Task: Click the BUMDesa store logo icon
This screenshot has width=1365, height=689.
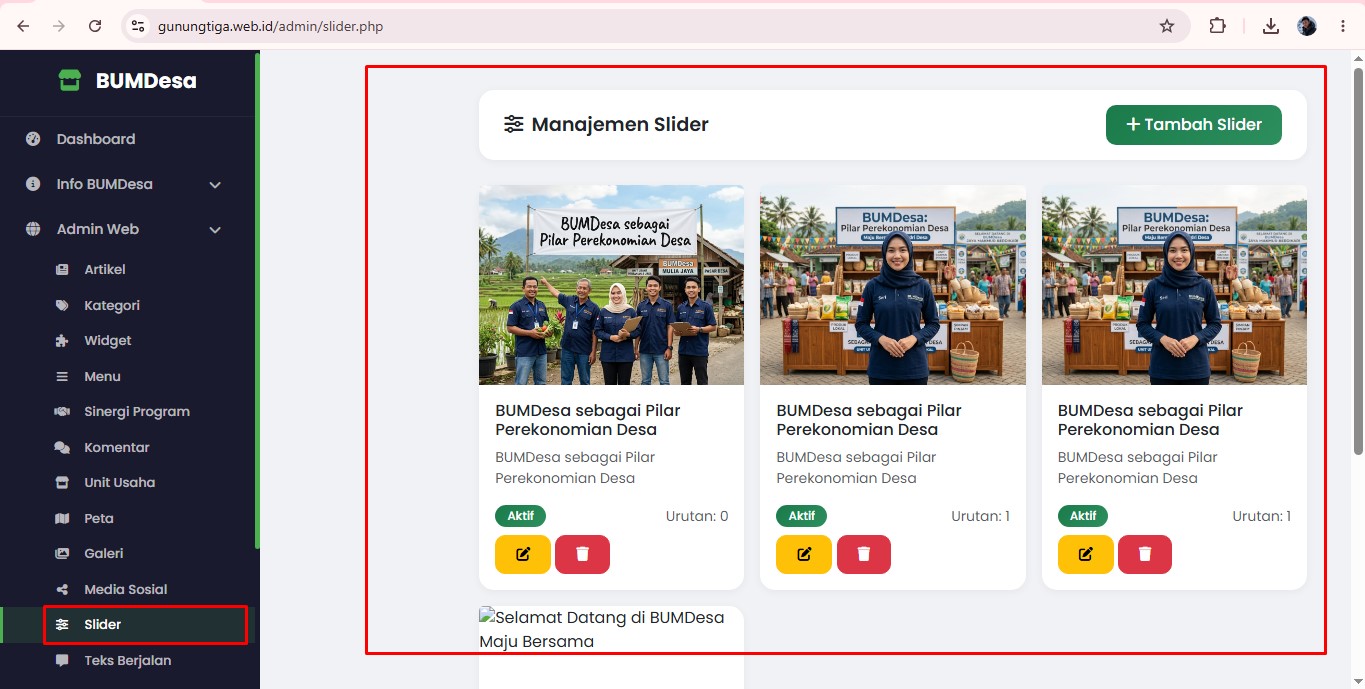Action: click(69, 81)
